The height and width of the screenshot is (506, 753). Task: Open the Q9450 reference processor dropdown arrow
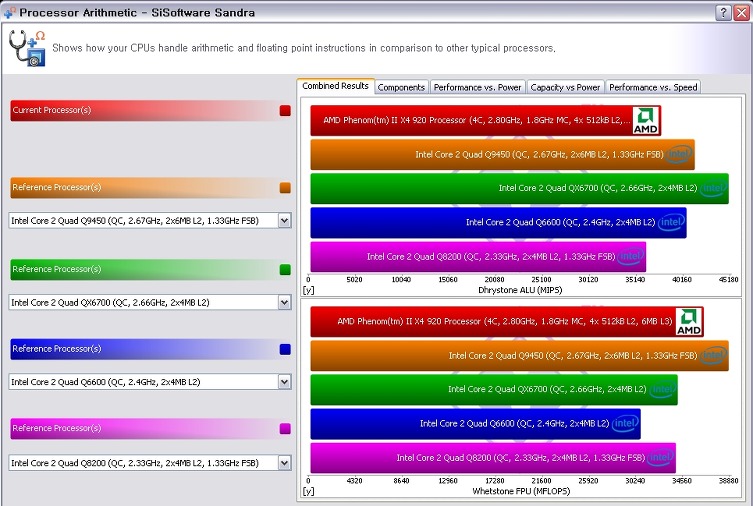pyautogui.click(x=284, y=220)
